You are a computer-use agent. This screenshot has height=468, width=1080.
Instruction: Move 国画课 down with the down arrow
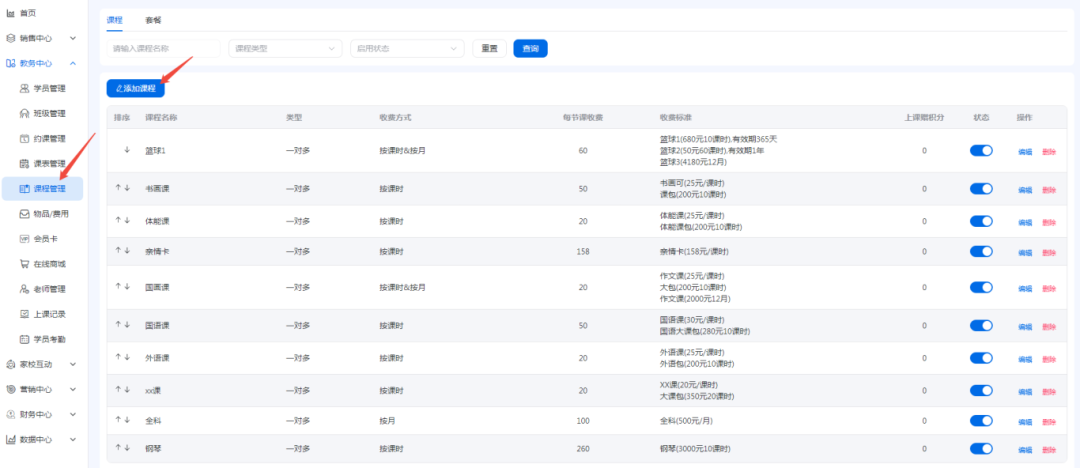coord(127,286)
